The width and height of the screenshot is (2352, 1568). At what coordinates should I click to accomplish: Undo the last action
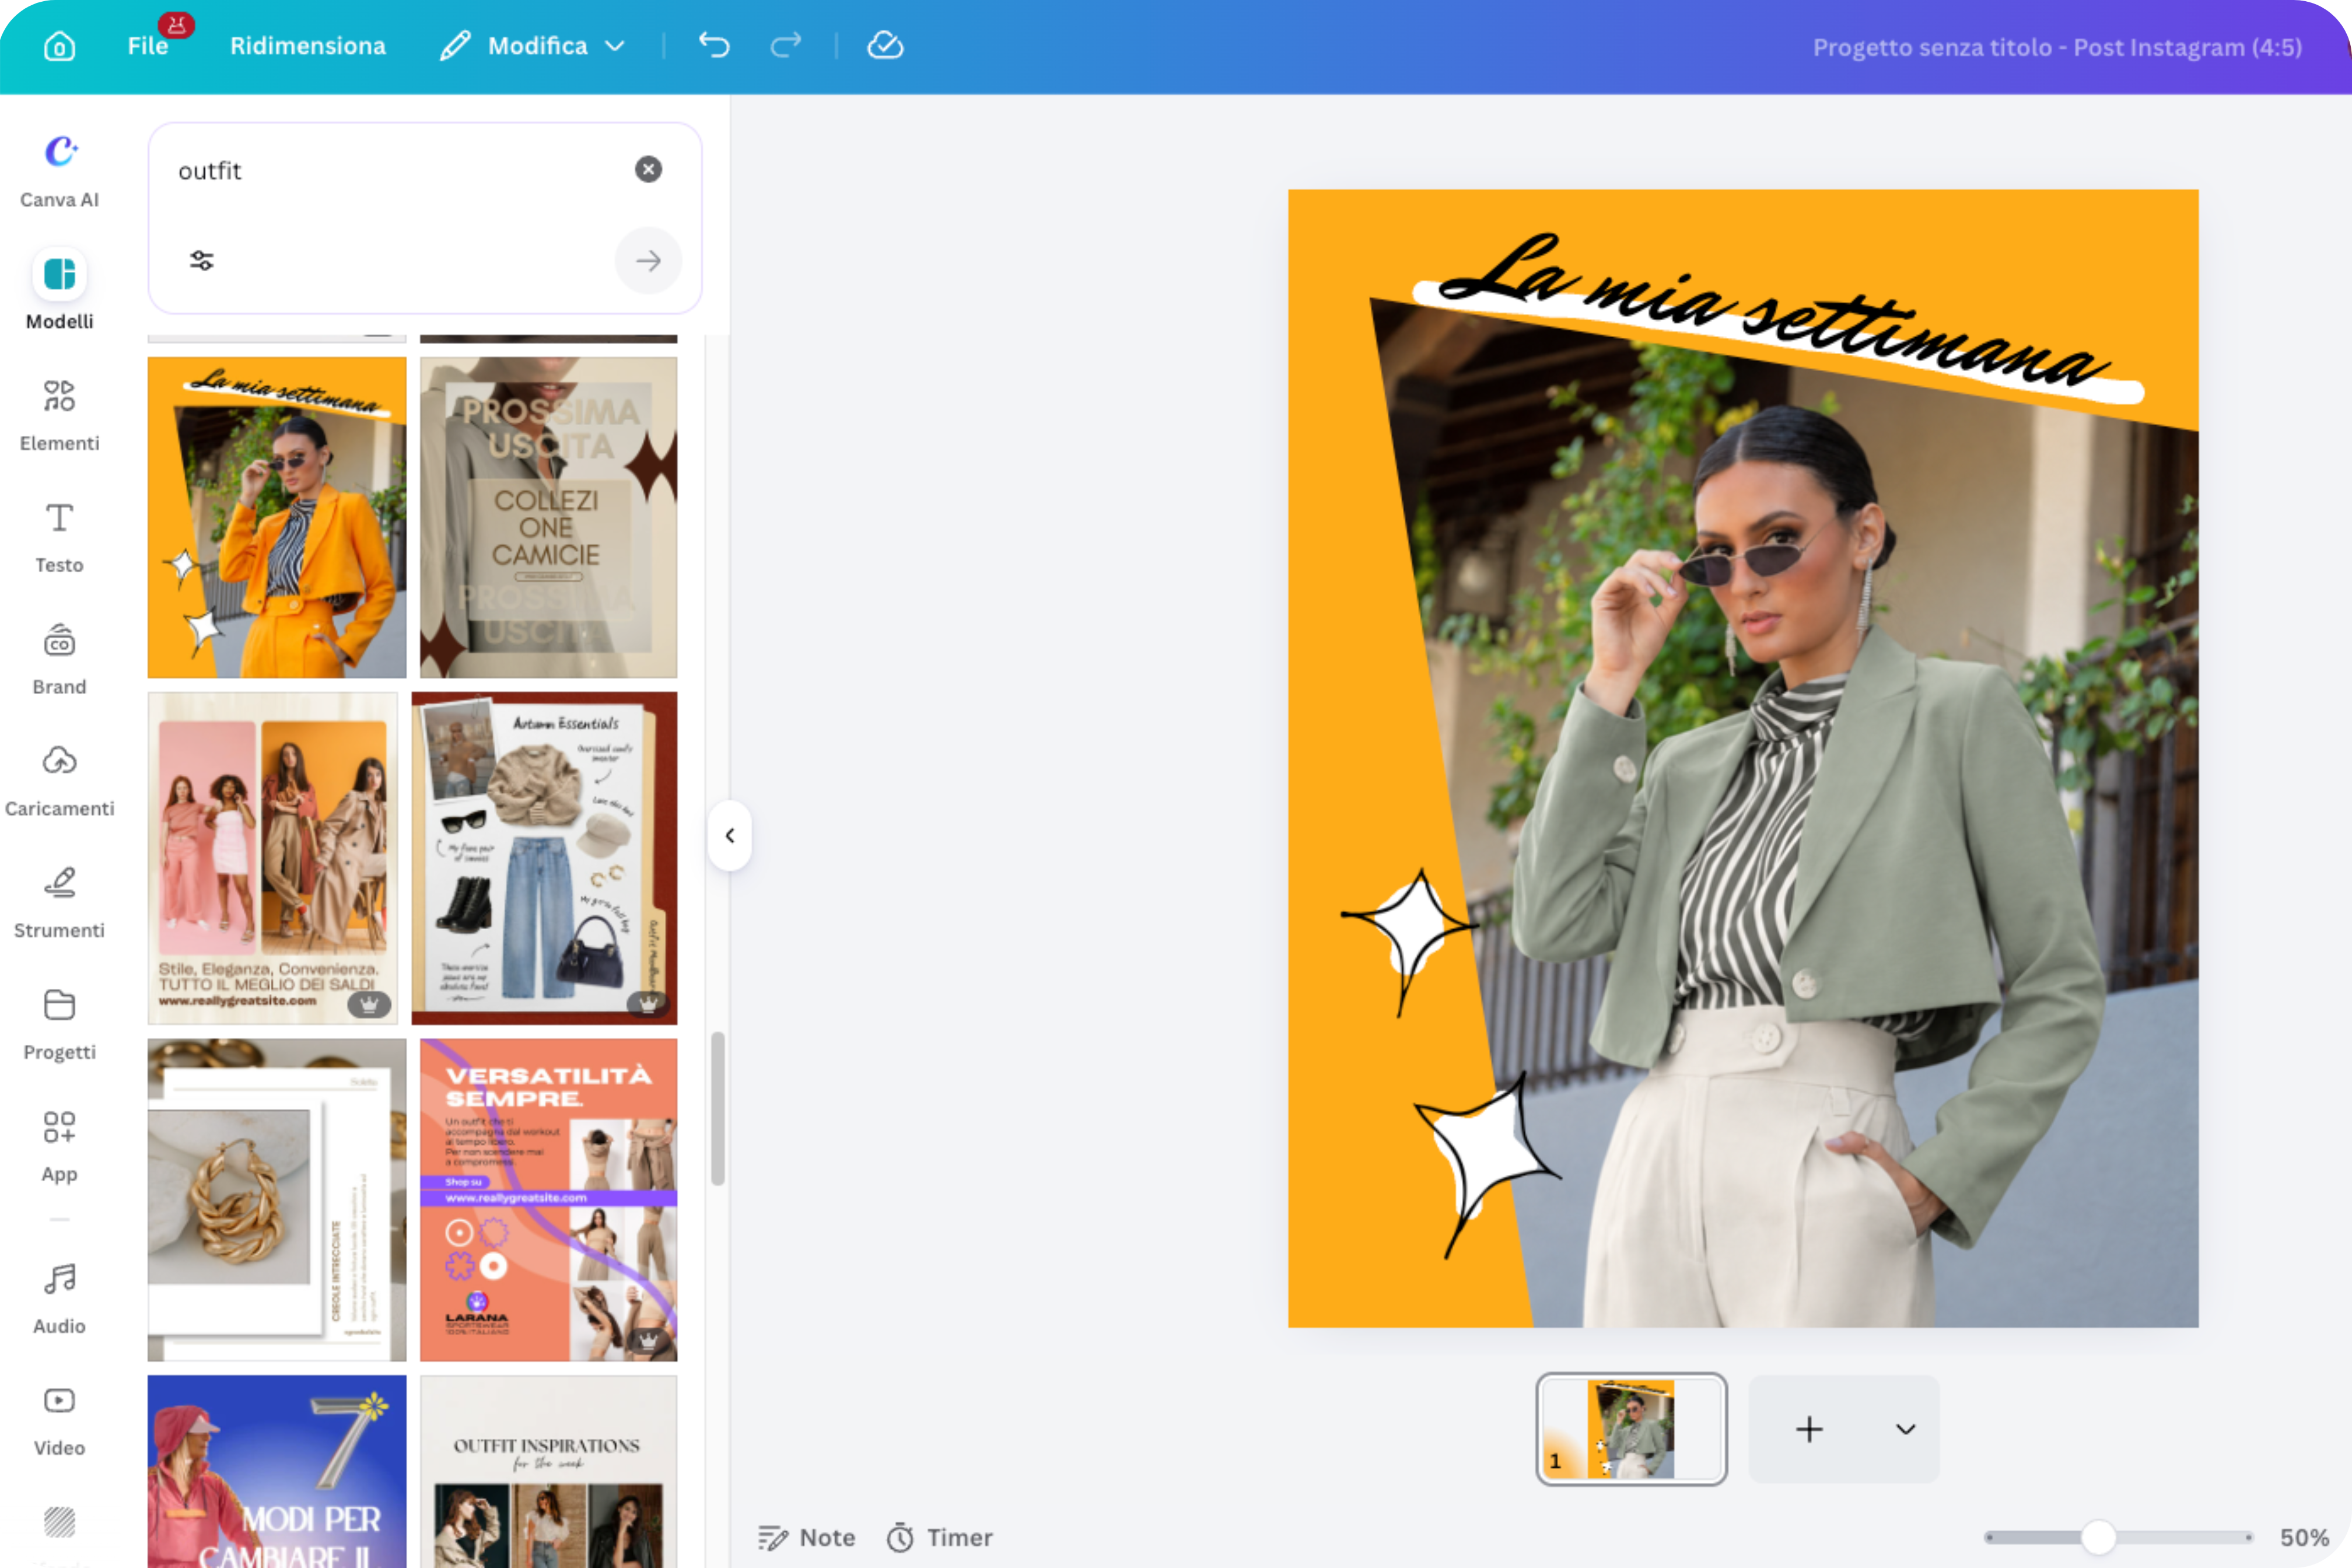tap(714, 46)
